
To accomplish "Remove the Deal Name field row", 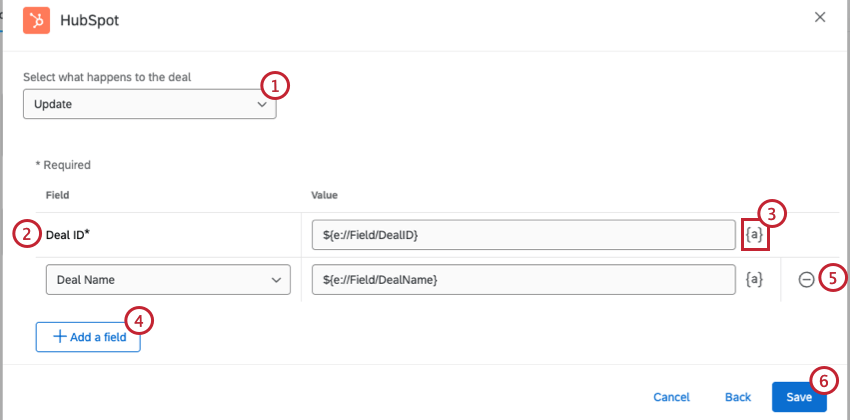I will point(806,280).
